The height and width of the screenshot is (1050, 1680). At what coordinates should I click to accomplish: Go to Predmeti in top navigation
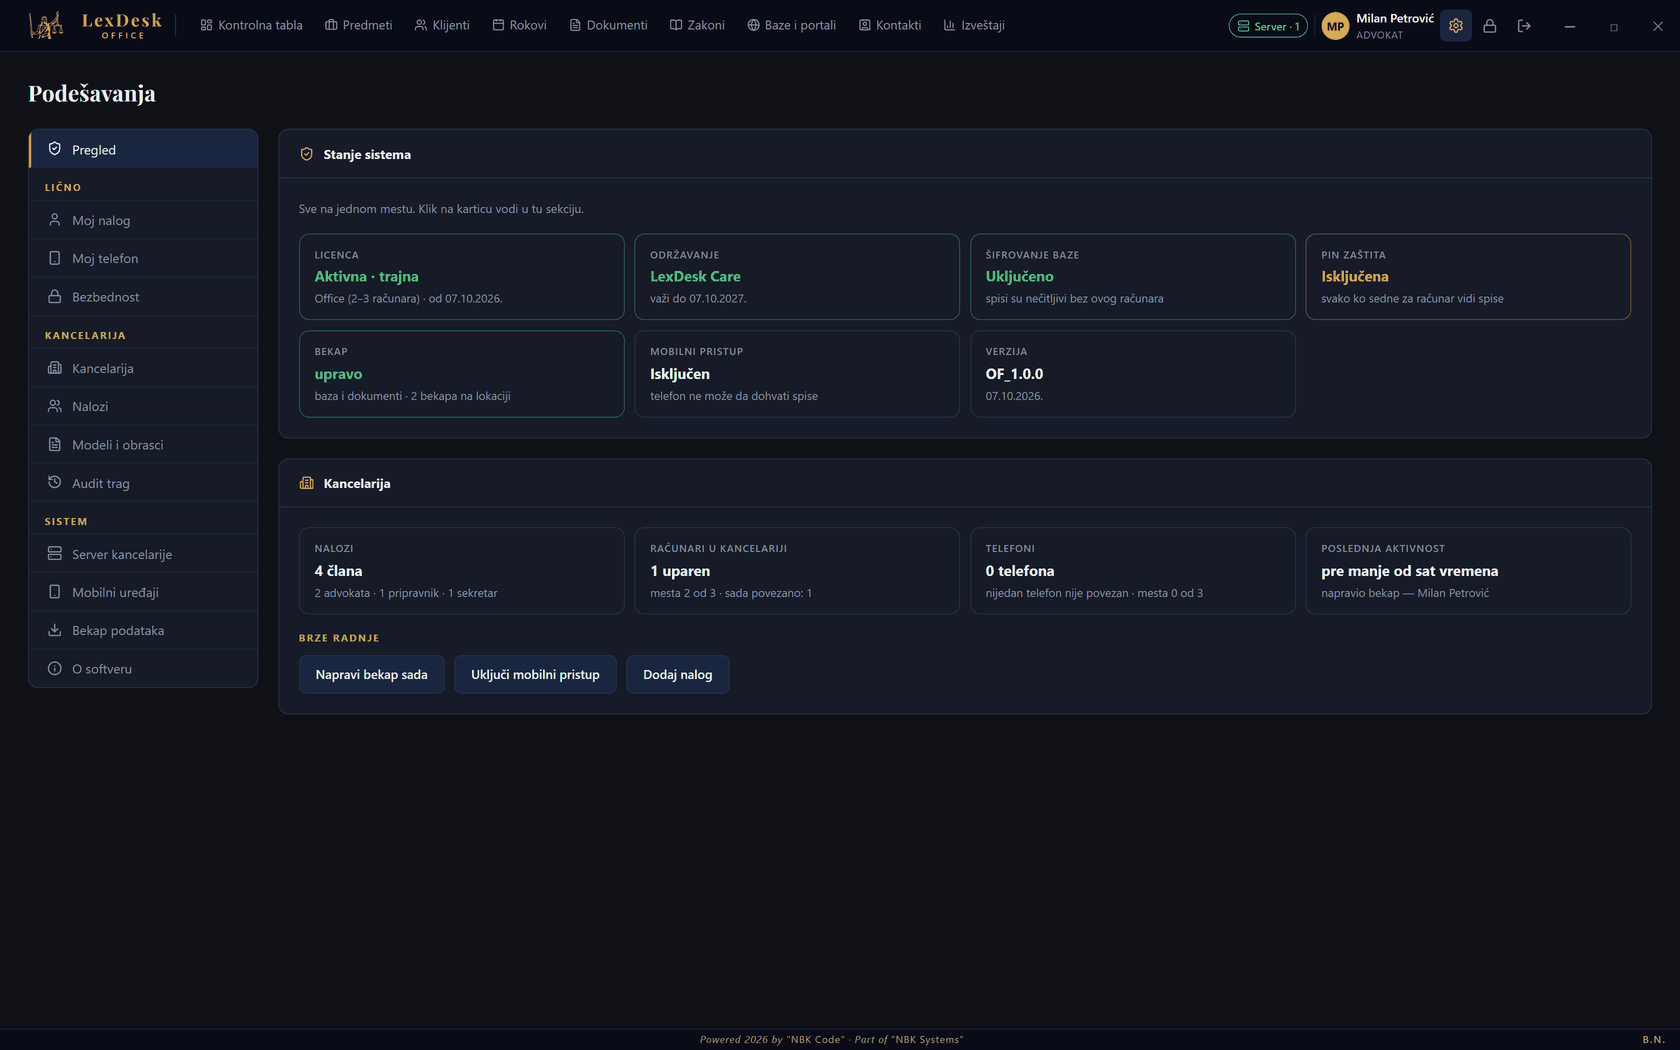(x=358, y=25)
